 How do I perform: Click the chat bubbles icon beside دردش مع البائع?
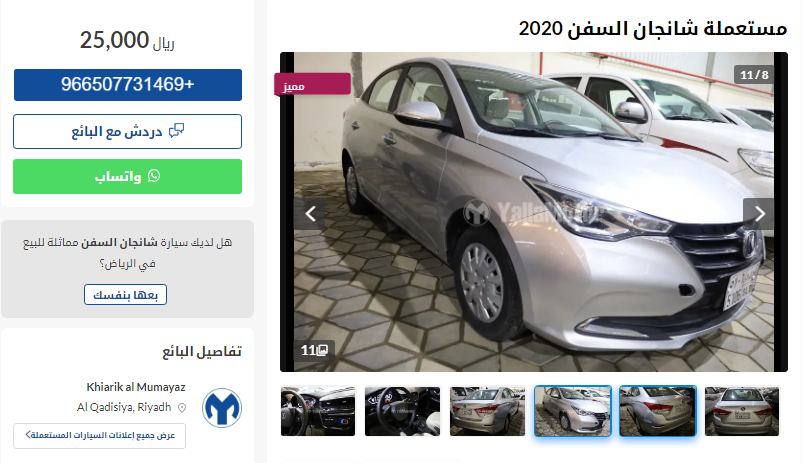click(x=176, y=131)
